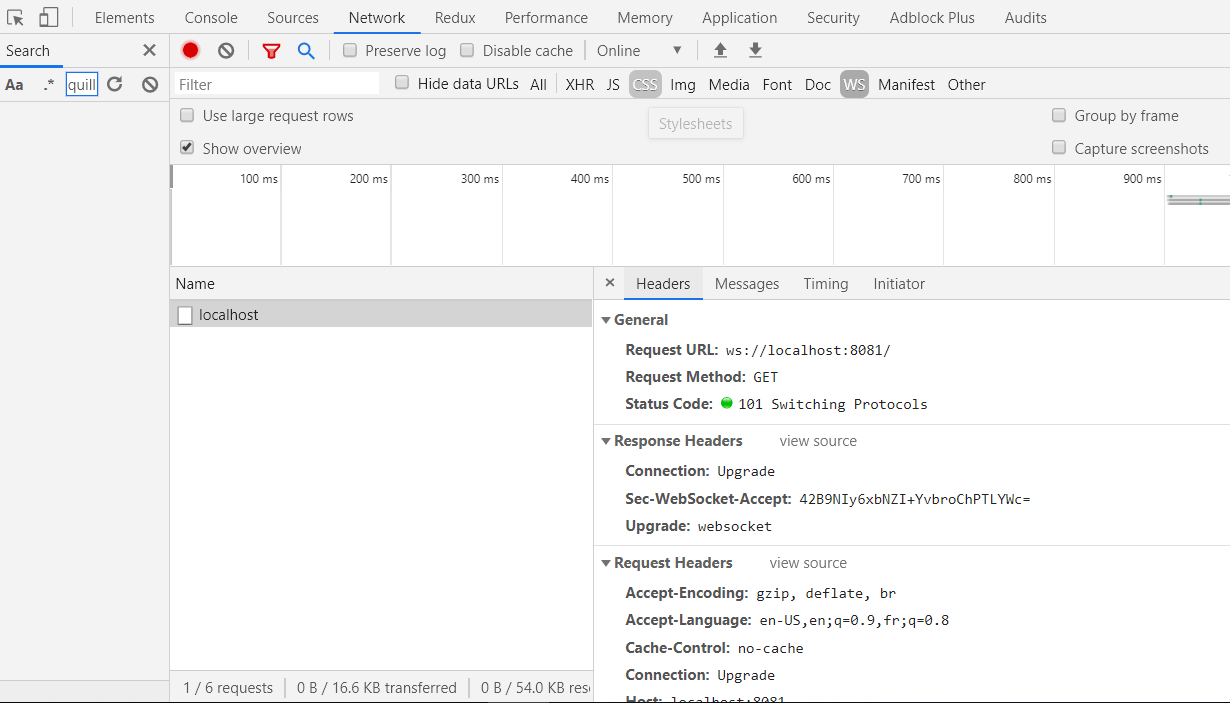This screenshot has height=703, width=1230.
Task: Check Hide data URLs
Action: point(402,83)
